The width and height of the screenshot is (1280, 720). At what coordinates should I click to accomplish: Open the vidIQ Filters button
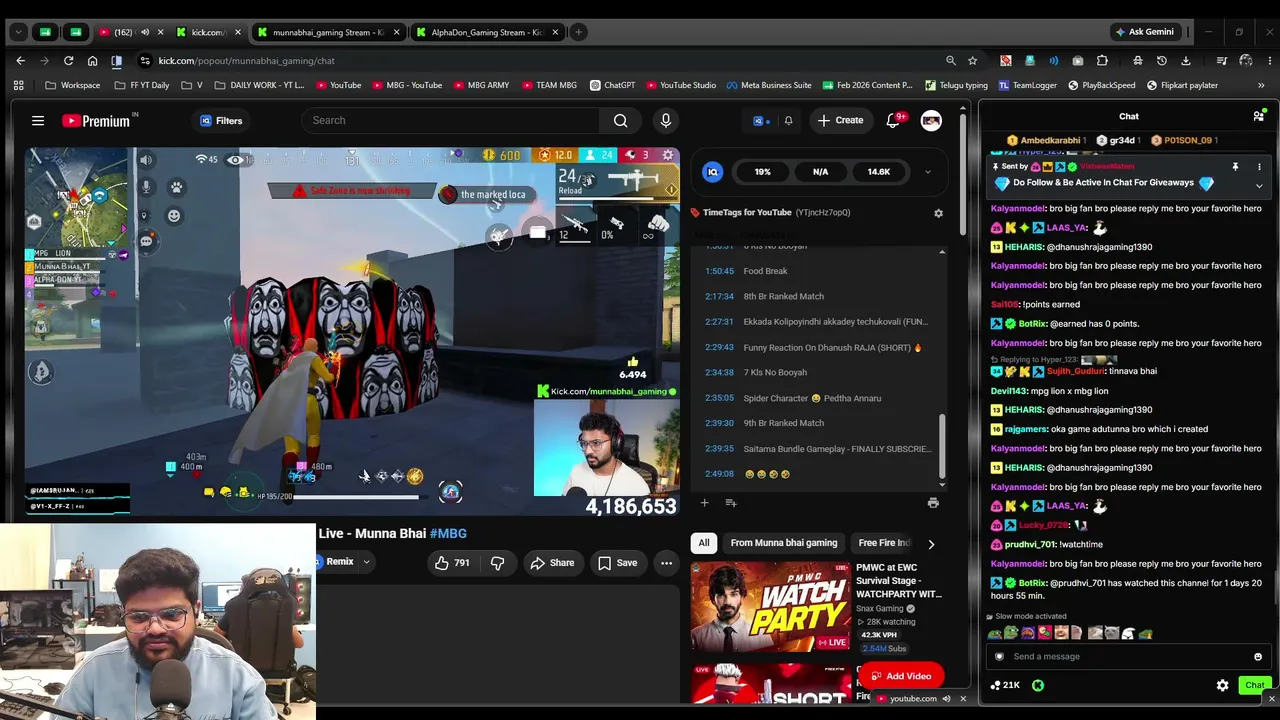(221, 121)
